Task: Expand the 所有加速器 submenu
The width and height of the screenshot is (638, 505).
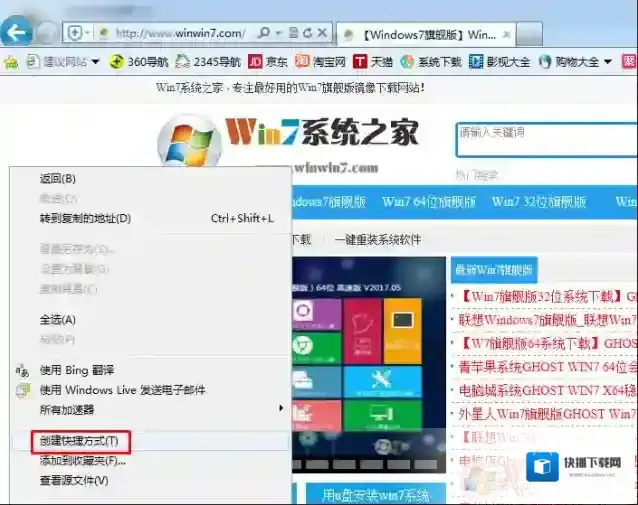Action: pos(150,409)
